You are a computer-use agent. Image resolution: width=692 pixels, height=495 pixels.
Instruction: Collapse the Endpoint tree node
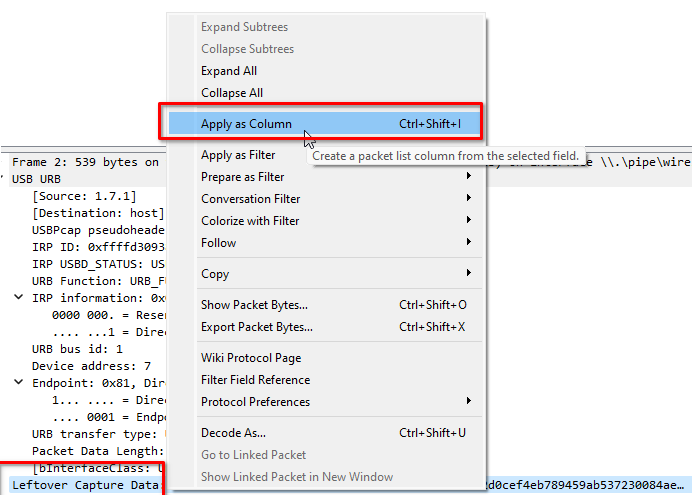pyautogui.click(x=20, y=383)
